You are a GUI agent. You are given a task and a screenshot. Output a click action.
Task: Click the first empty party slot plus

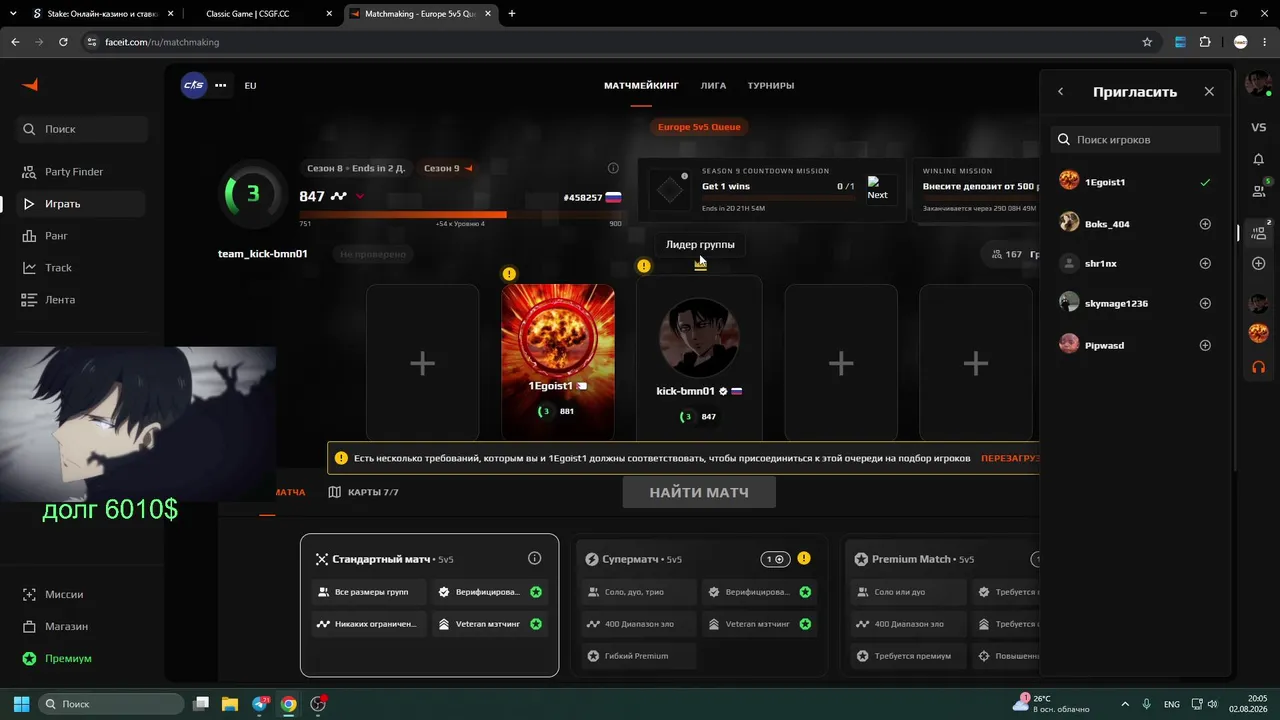click(x=422, y=362)
